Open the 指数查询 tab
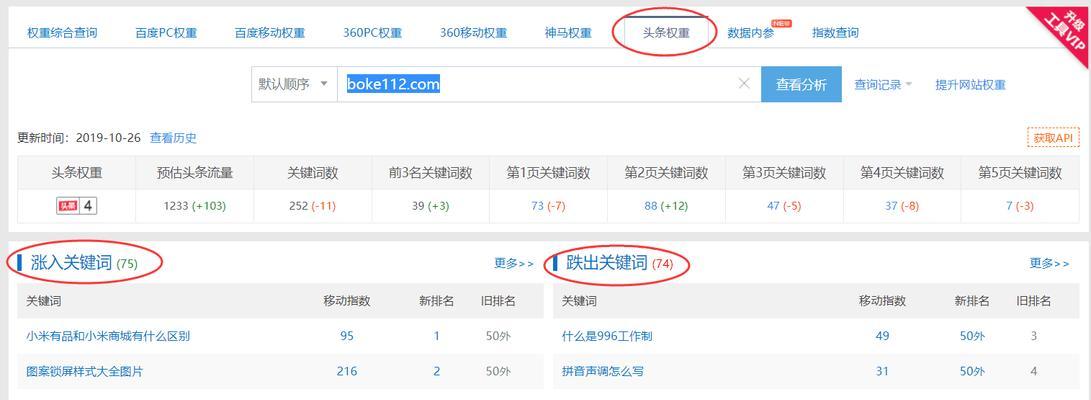Screen dimensions: 1091x400 pos(835,33)
